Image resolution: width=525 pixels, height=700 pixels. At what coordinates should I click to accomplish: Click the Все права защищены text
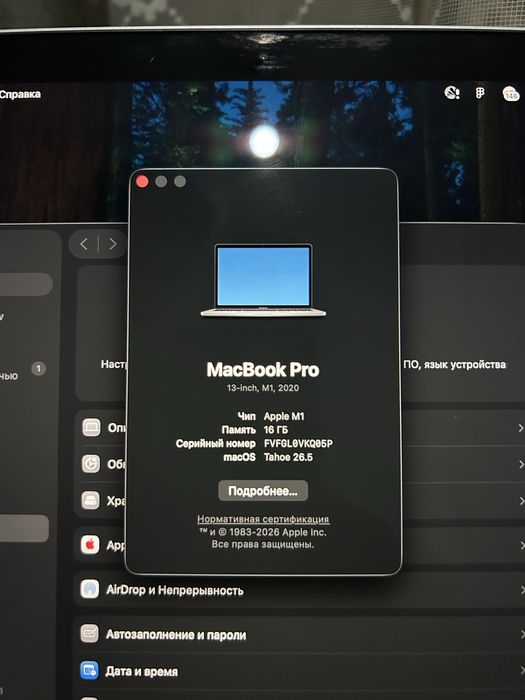pos(262,545)
